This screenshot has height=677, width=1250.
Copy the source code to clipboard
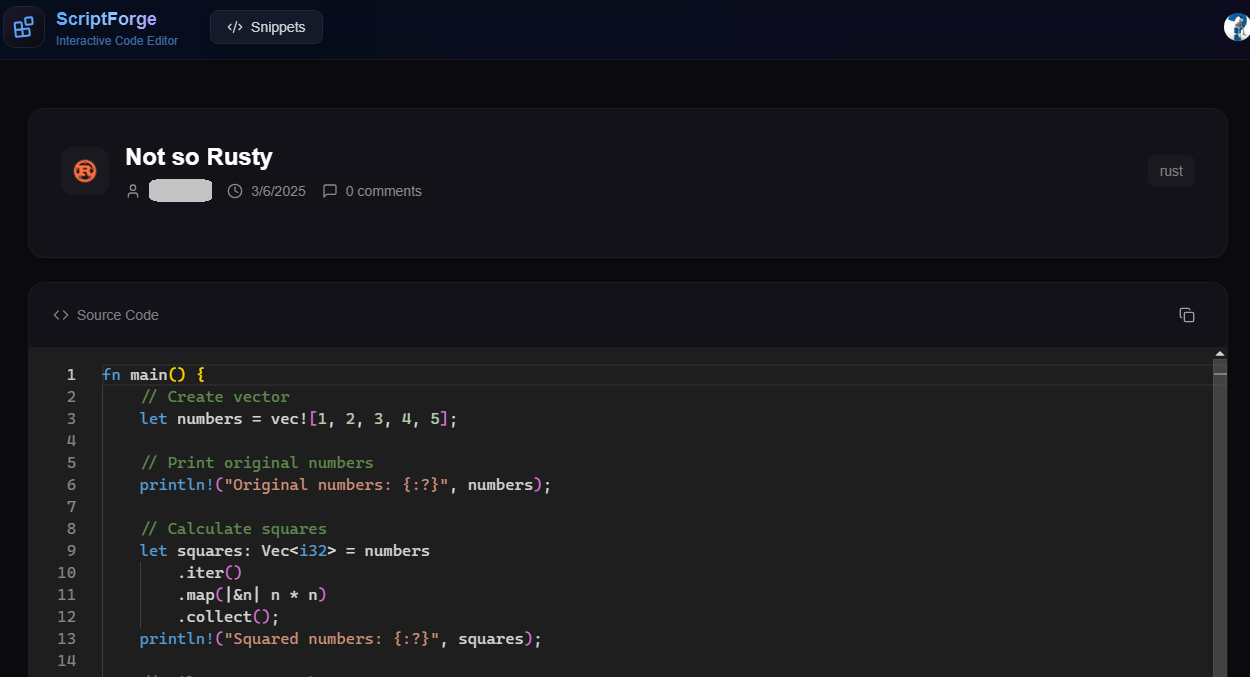coord(1187,315)
